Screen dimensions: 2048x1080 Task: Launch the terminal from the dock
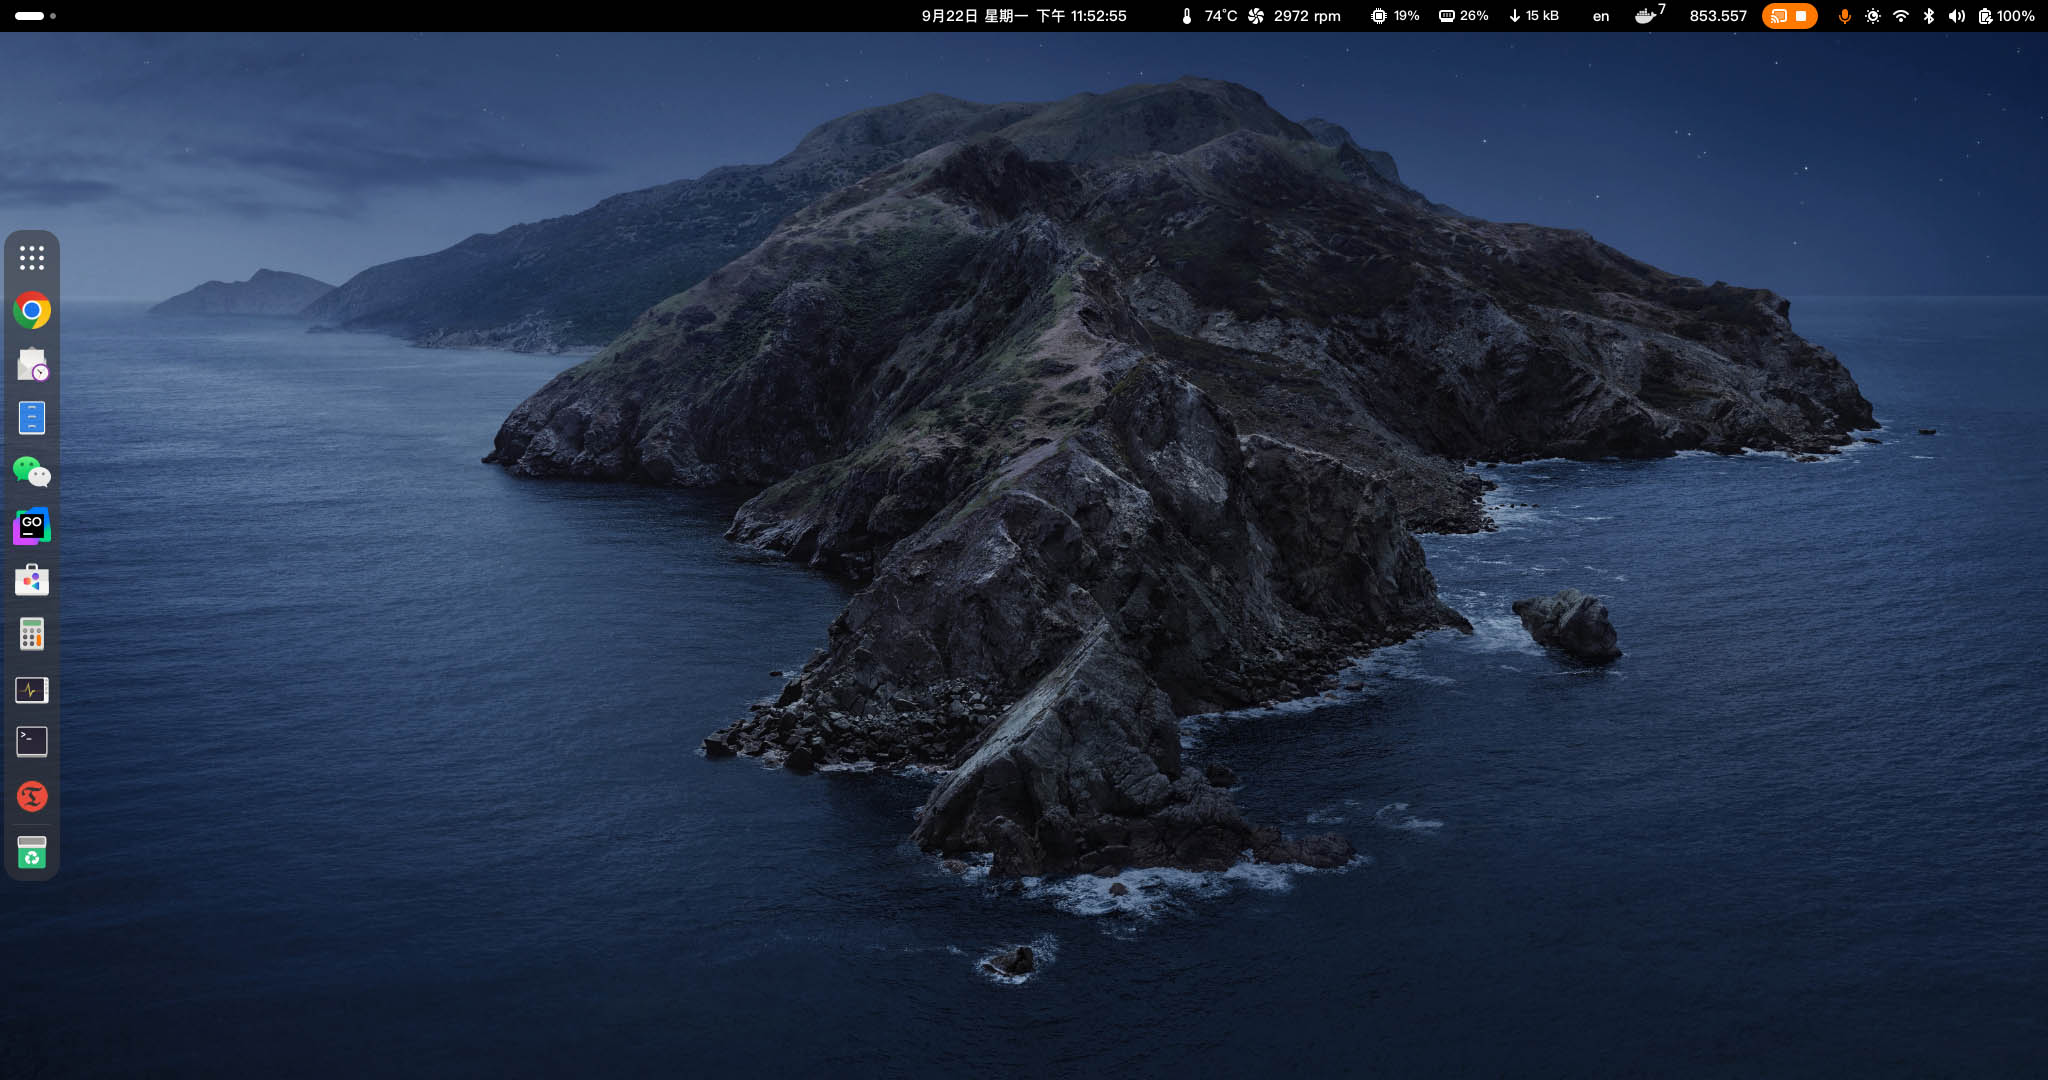coord(32,742)
